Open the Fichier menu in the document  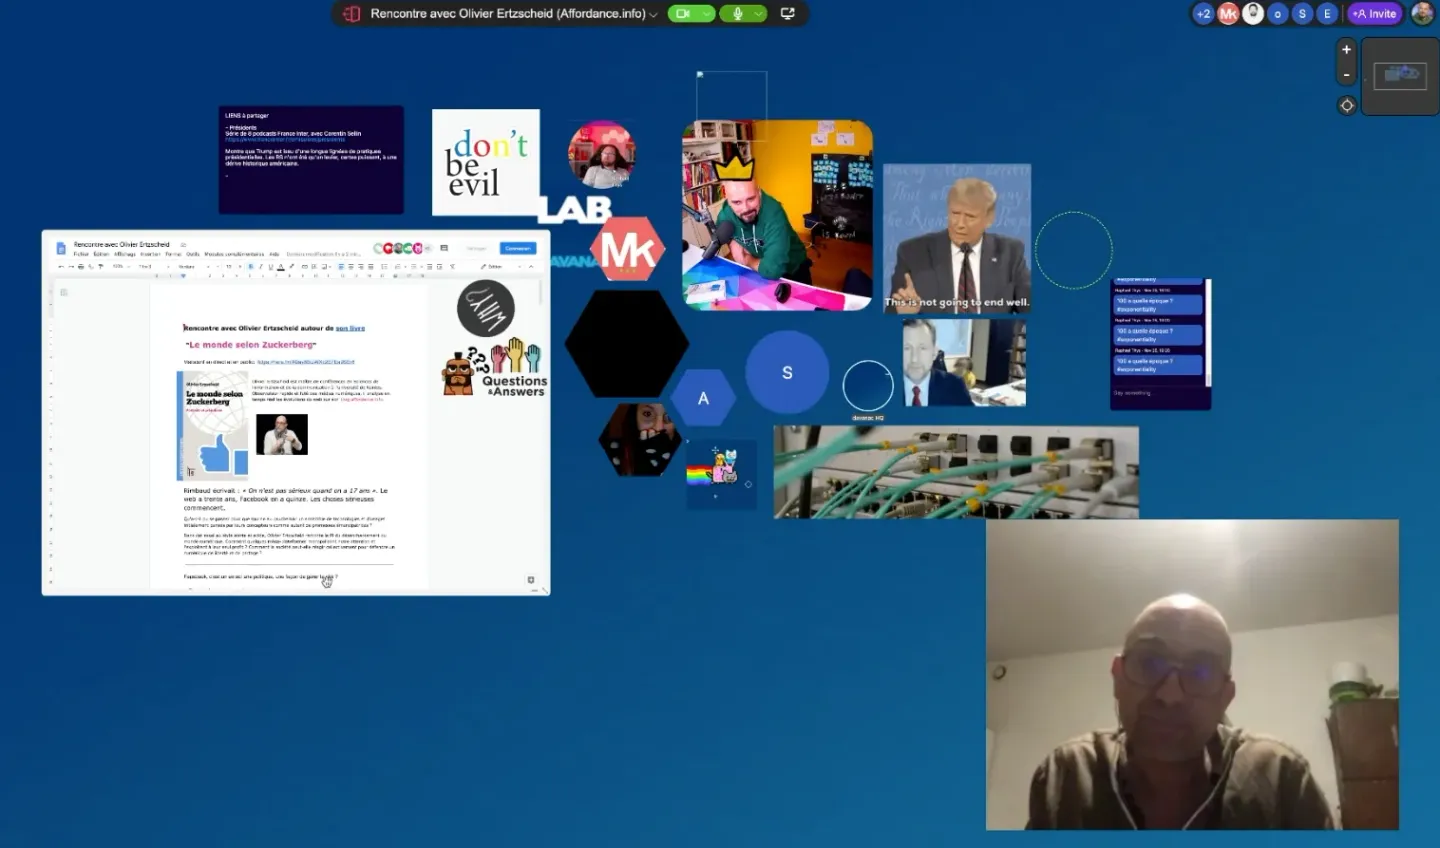coord(81,254)
